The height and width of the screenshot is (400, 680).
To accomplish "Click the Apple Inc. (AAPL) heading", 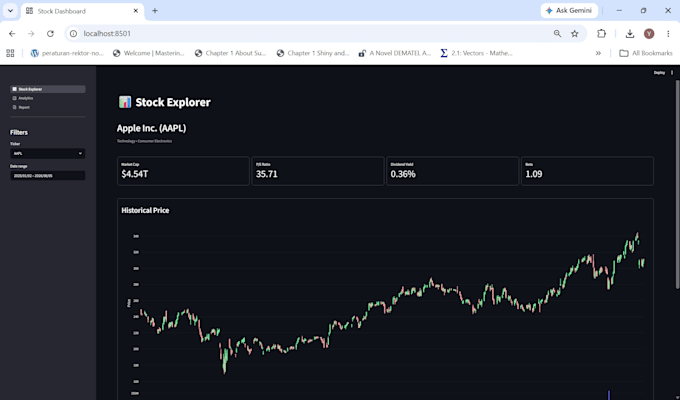I will [151, 128].
